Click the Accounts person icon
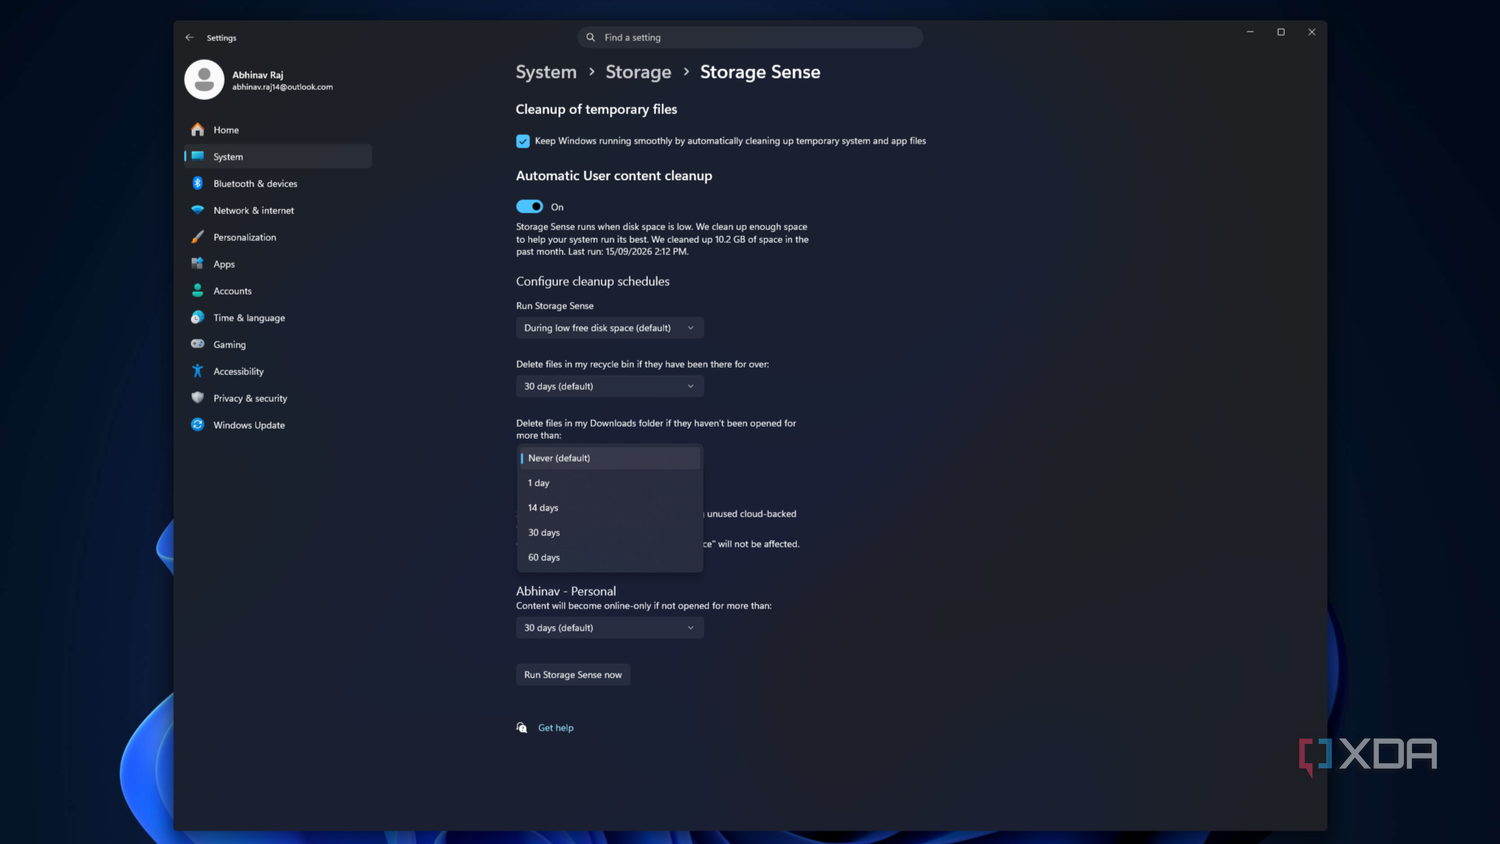This screenshot has width=1500, height=844. (197, 291)
